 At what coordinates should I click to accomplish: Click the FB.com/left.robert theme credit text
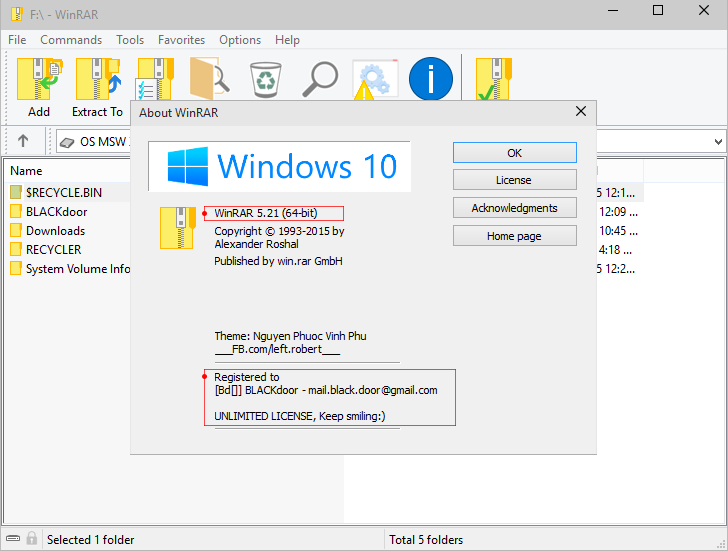277,349
